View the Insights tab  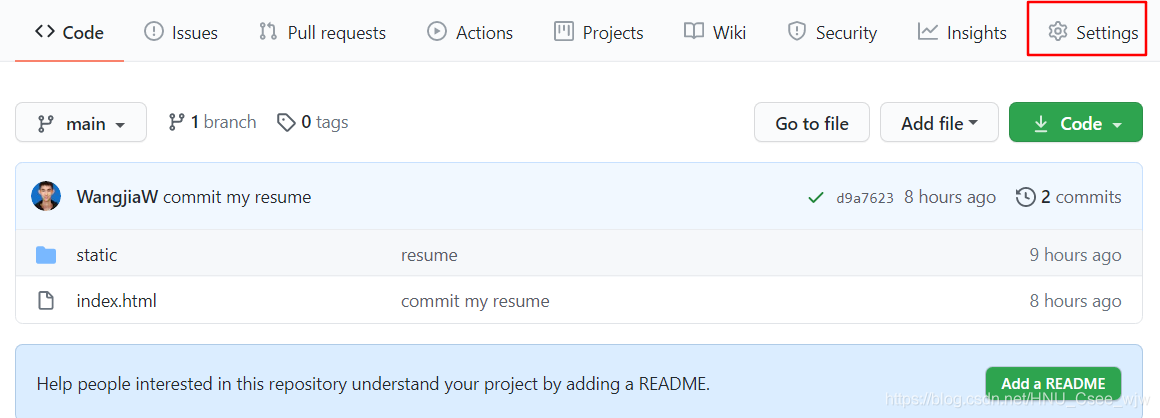tap(962, 33)
